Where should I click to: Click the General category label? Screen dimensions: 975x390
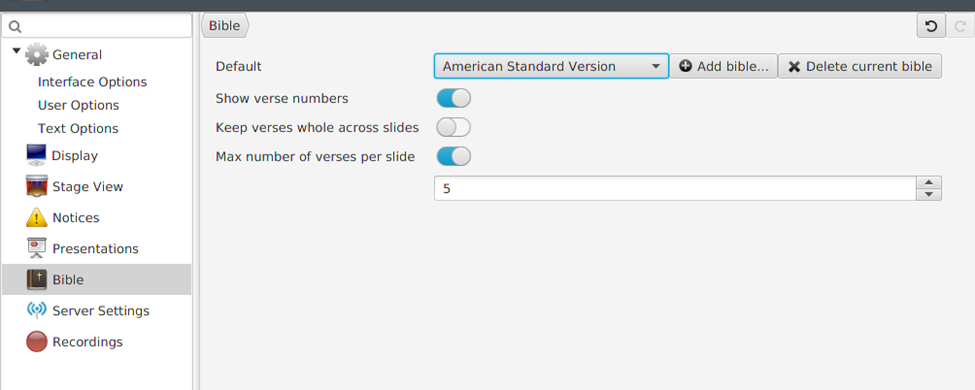(x=77, y=55)
